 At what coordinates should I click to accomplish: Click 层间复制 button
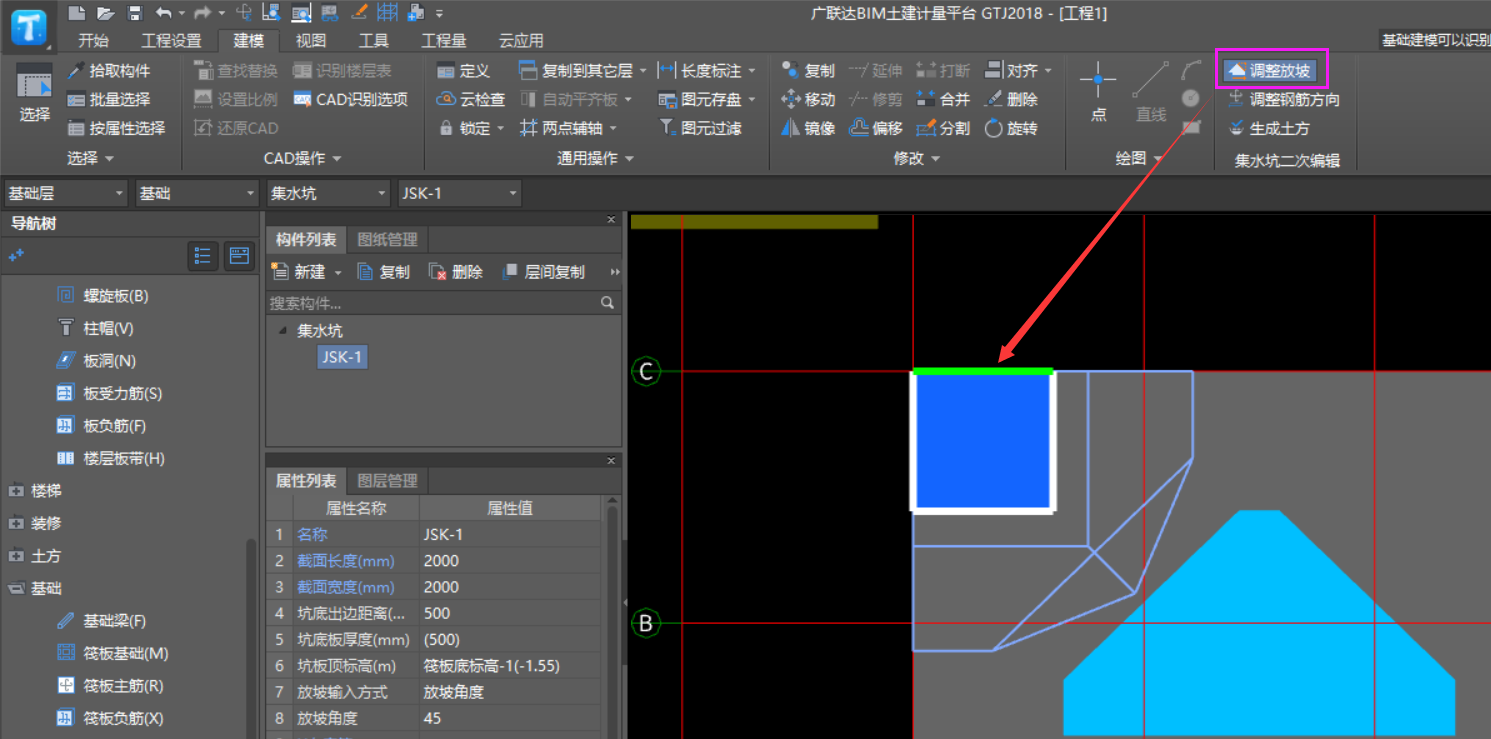543,272
